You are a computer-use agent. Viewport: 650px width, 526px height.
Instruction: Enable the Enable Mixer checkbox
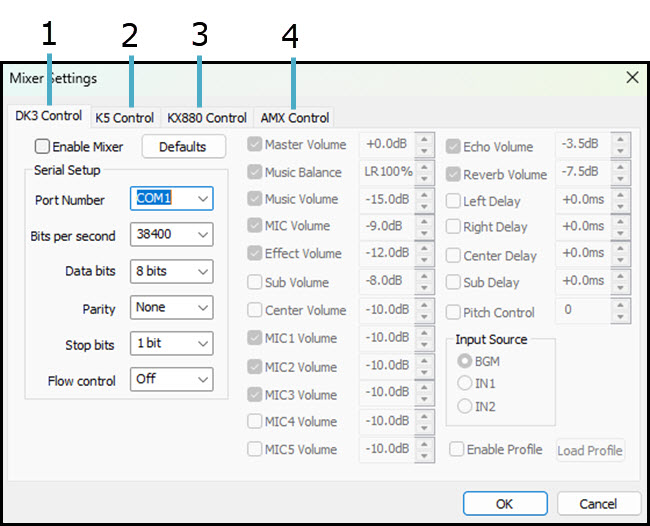43,147
